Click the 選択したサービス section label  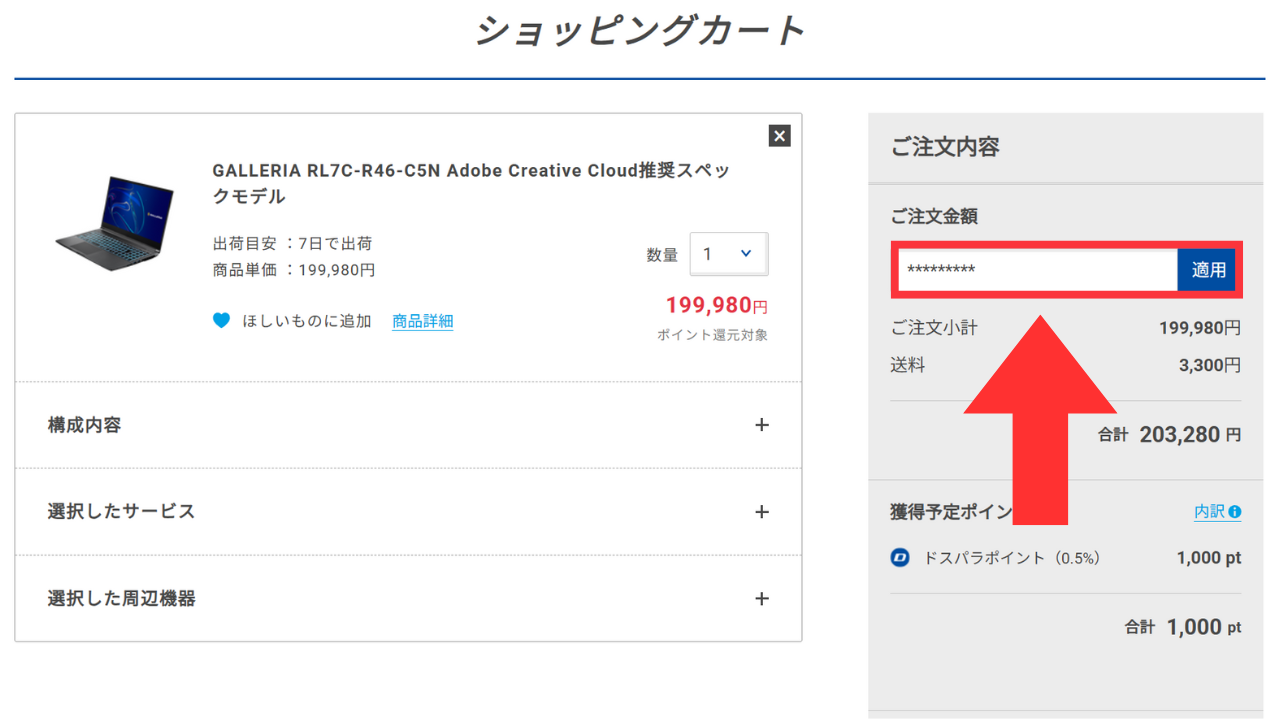pyautogui.click(x=121, y=512)
